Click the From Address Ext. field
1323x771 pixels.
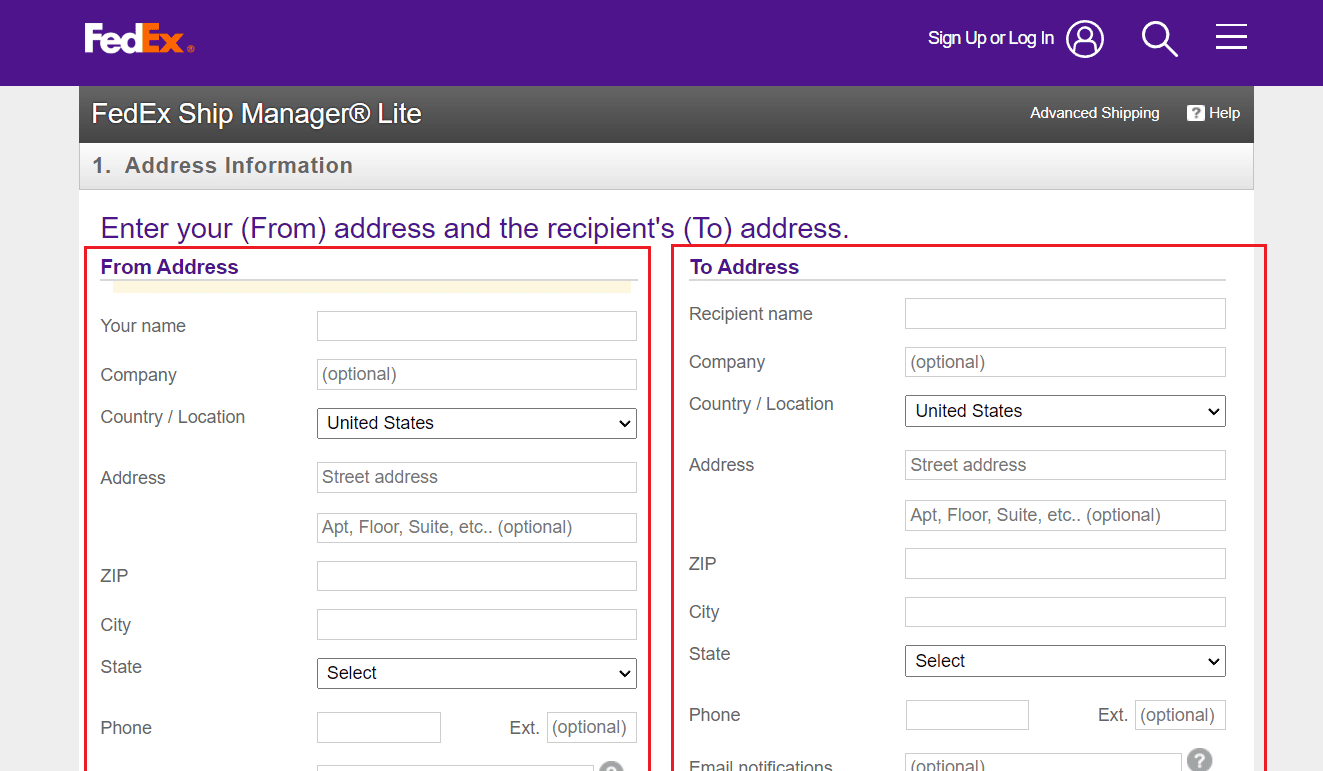[592, 727]
